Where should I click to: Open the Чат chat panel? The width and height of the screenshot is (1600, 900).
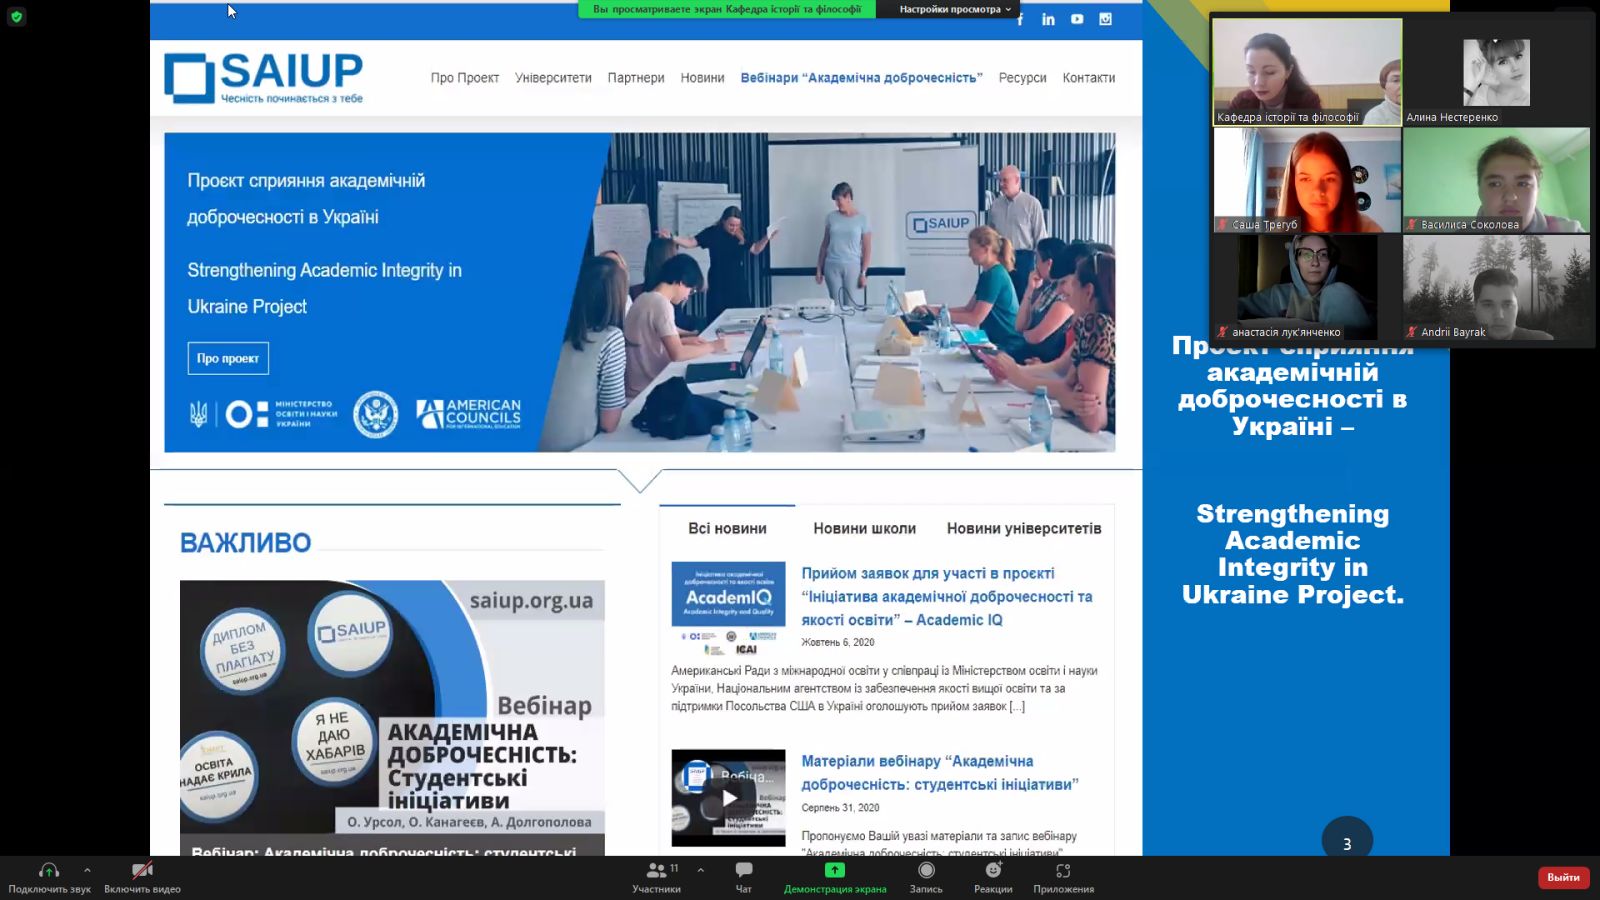pyautogui.click(x=743, y=871)
